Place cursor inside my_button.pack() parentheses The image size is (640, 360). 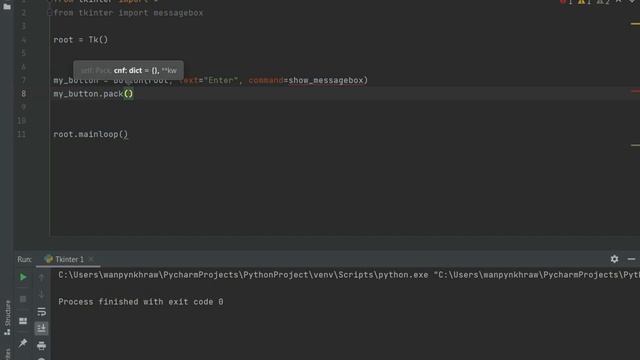129,94
